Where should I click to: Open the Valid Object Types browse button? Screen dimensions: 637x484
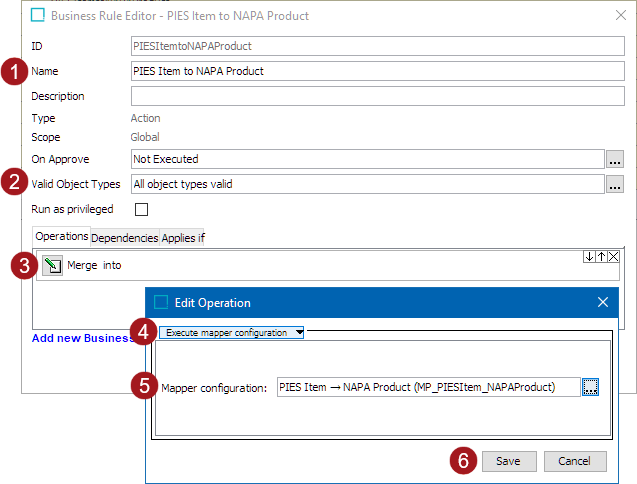615,184
